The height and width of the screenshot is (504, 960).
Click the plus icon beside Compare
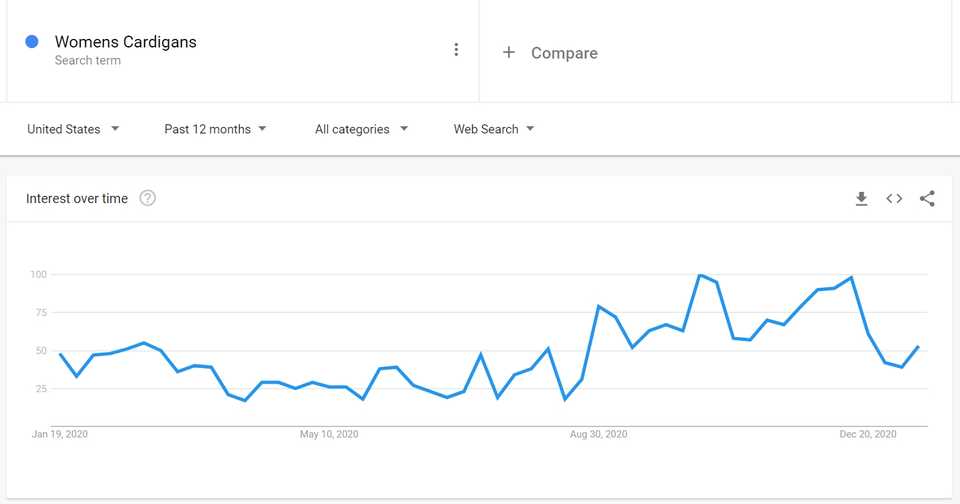509,52
